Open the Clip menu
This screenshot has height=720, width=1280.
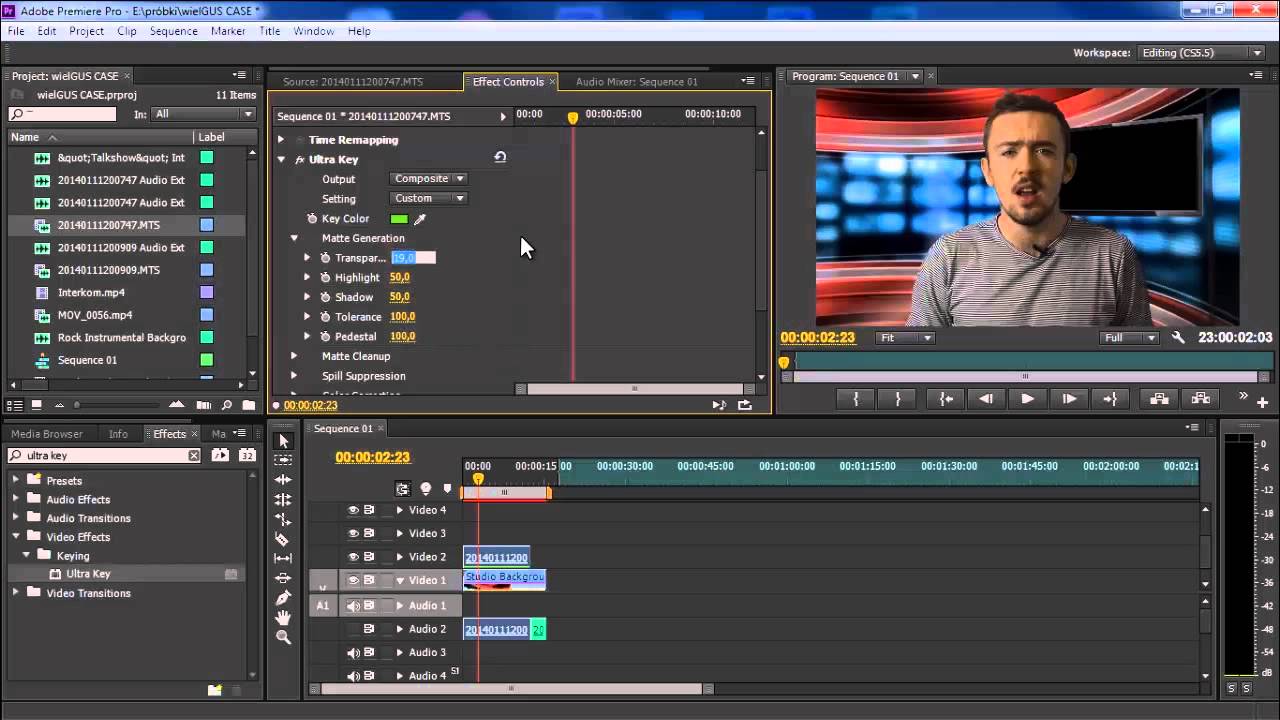127,31
